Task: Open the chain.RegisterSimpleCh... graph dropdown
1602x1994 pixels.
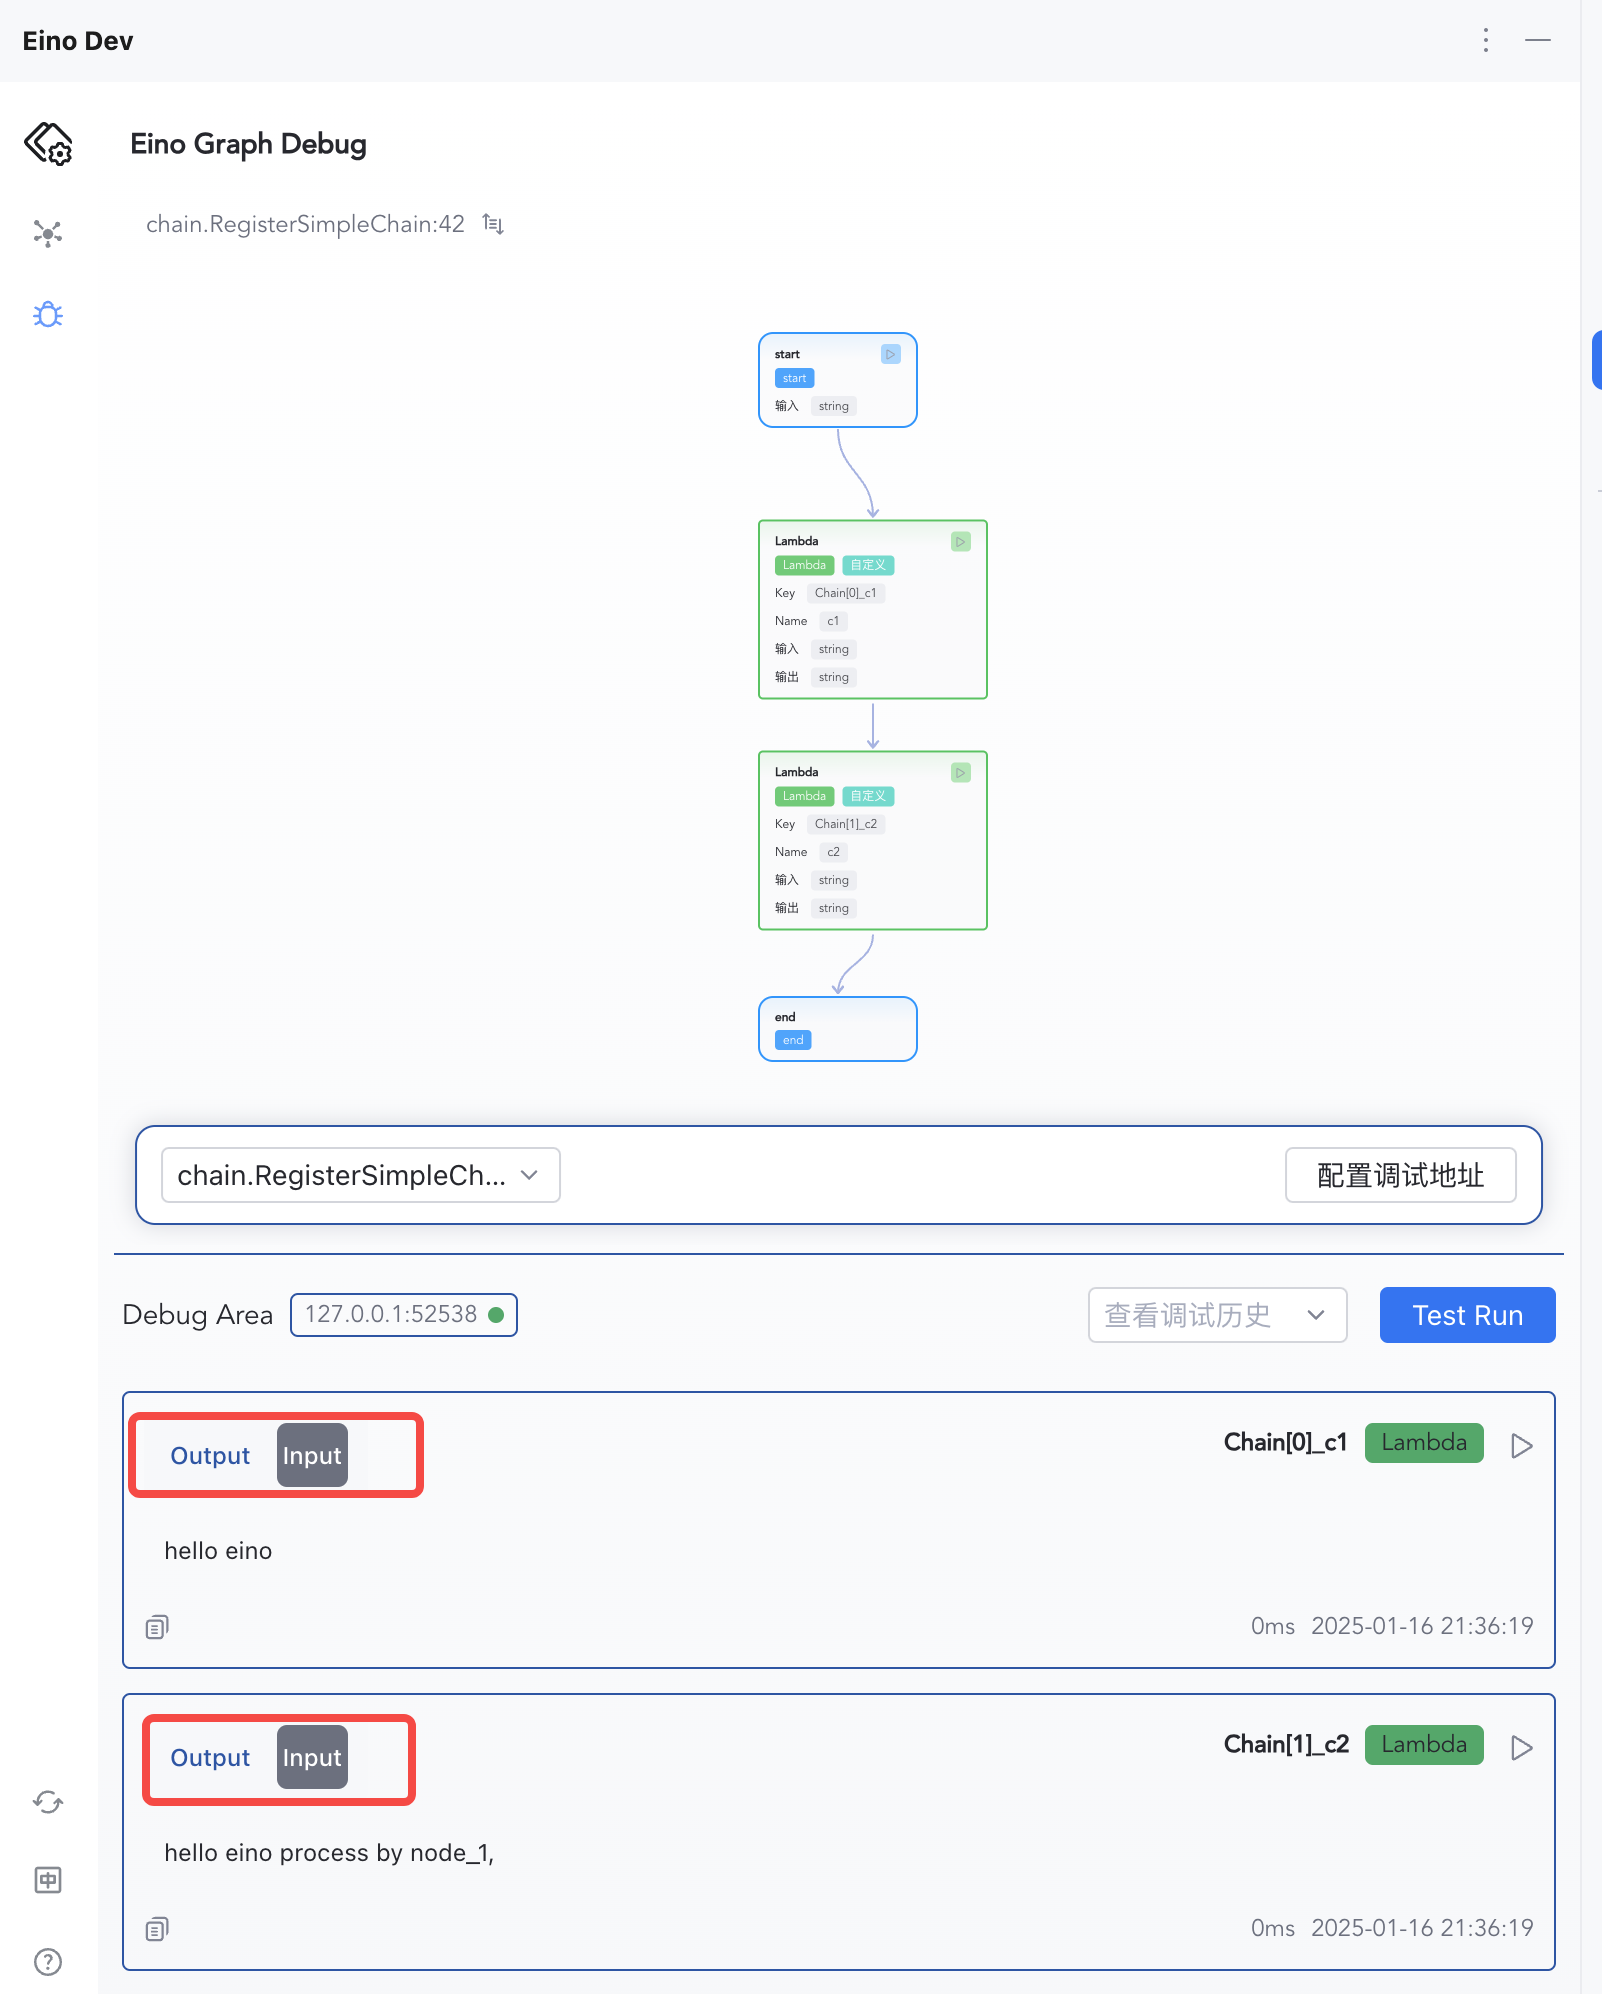Action: (x=360, y=1175)
